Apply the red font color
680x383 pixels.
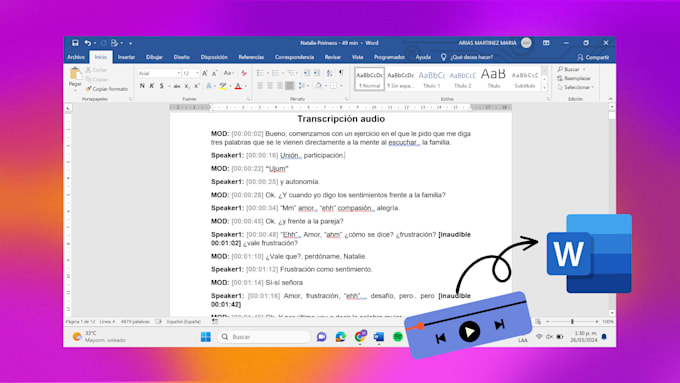click(238, 86)
